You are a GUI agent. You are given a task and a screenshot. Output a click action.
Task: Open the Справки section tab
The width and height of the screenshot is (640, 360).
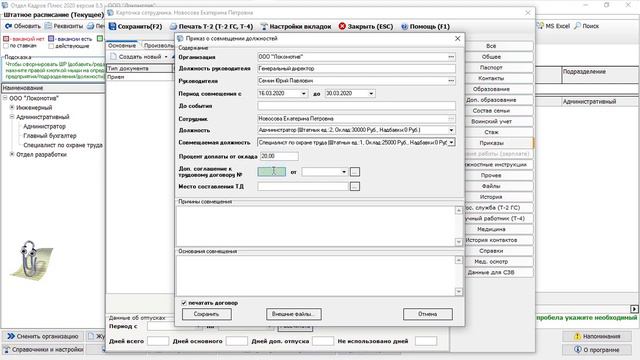491,251
